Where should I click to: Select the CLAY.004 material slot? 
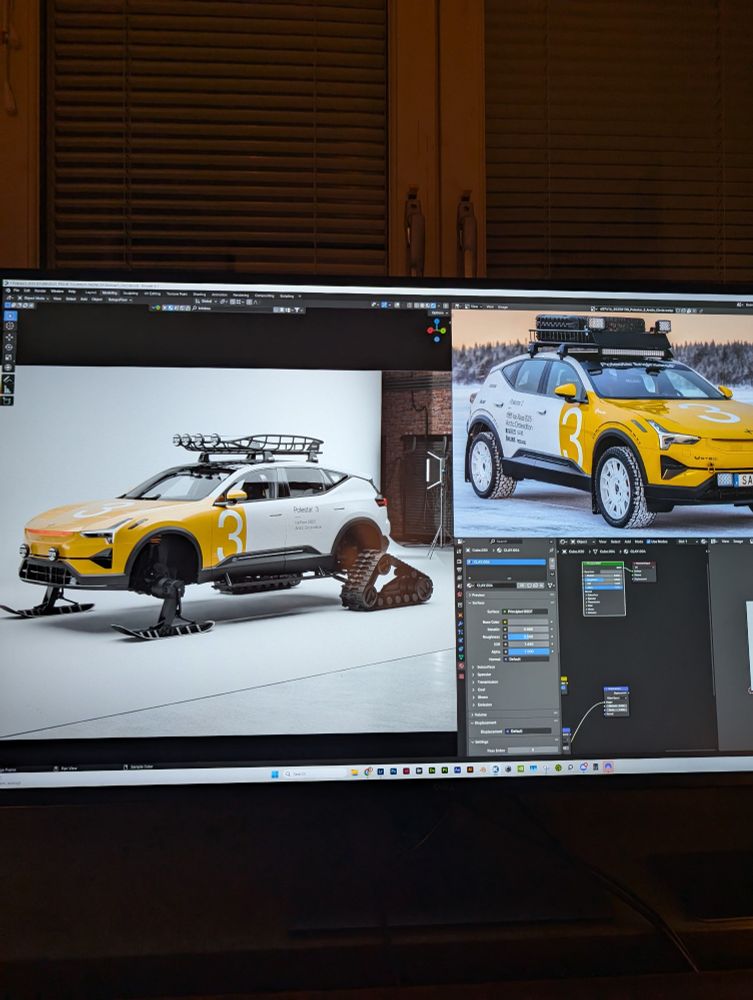(506, 562)
